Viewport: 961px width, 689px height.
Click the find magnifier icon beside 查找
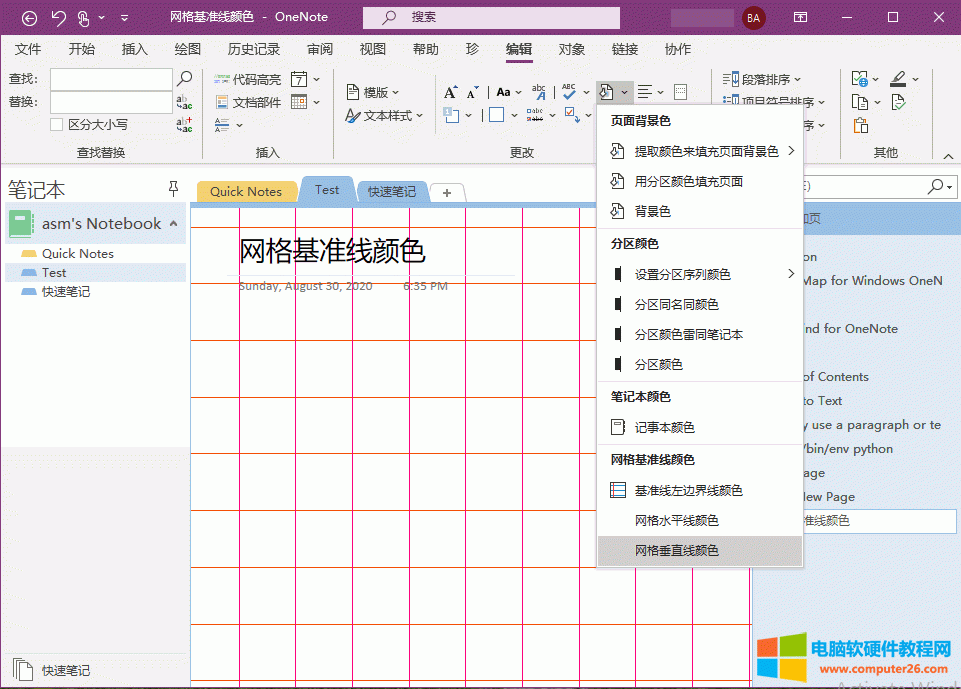(184, 78)
